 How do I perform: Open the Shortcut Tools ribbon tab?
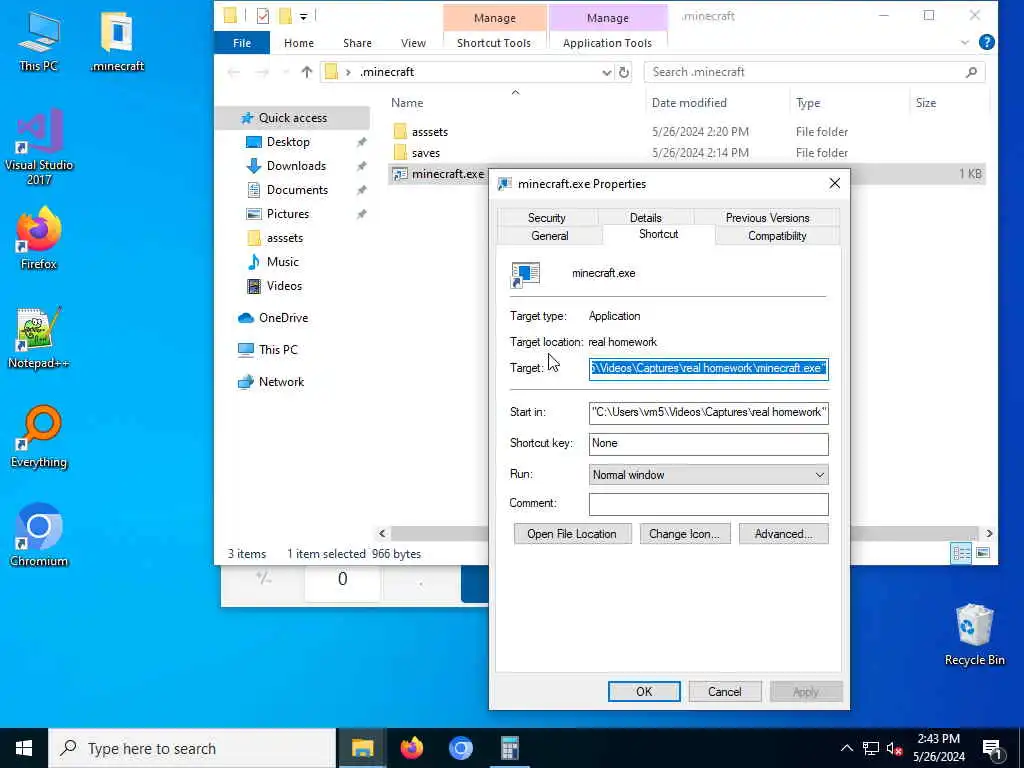click(494, 43)
